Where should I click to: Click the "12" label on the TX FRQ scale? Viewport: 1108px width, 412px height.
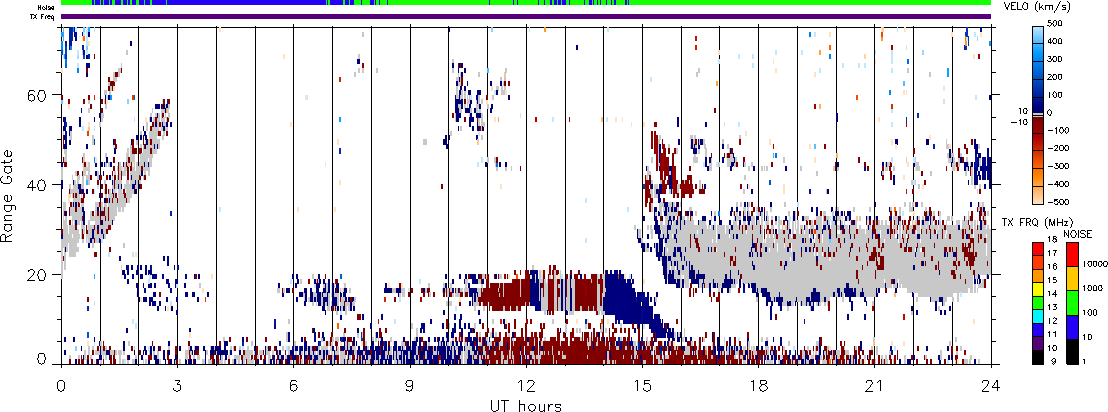point(1053,321)
